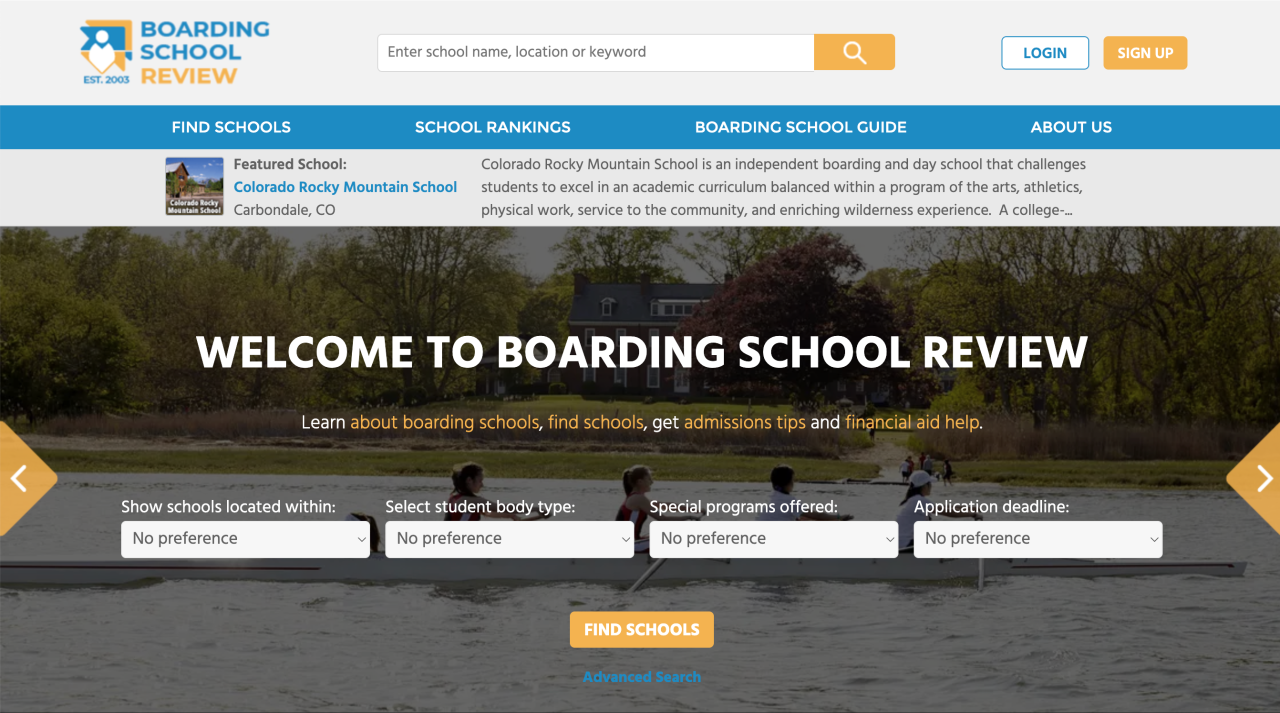Open the student body type dropdown
This screenshot has height=713, width=1280.
509,539
